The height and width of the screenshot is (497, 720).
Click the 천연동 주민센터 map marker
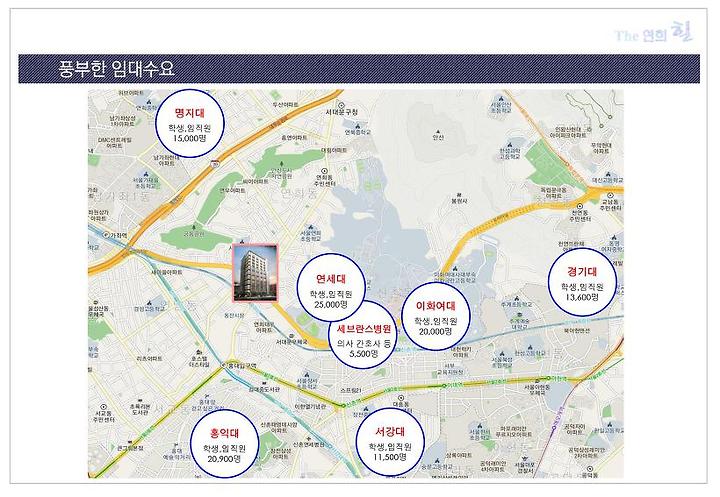(x=580, y=213)
